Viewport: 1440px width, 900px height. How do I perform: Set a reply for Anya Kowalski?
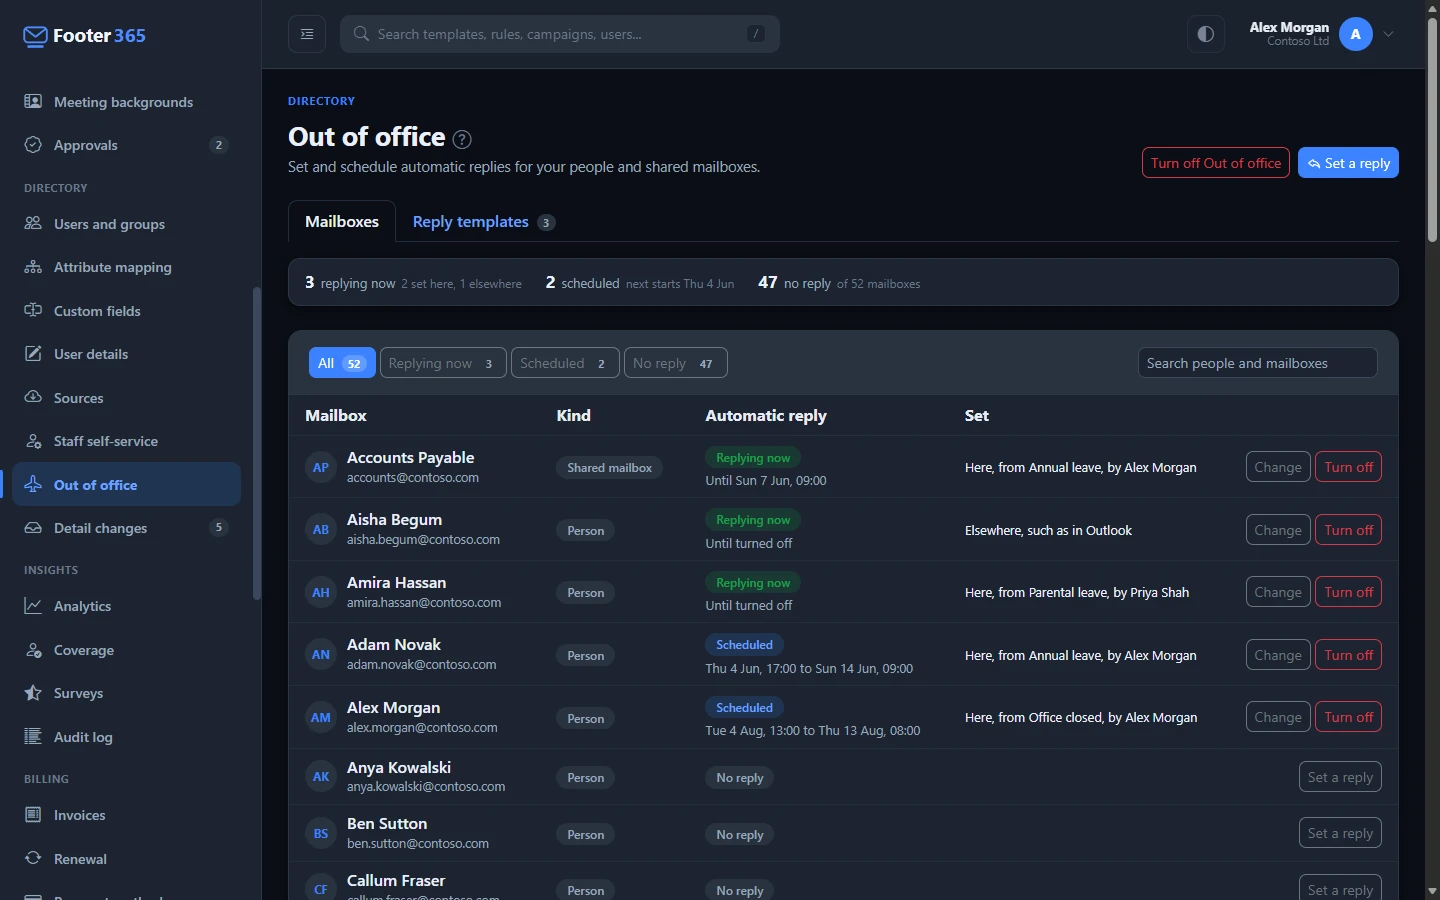[1340, 777]
